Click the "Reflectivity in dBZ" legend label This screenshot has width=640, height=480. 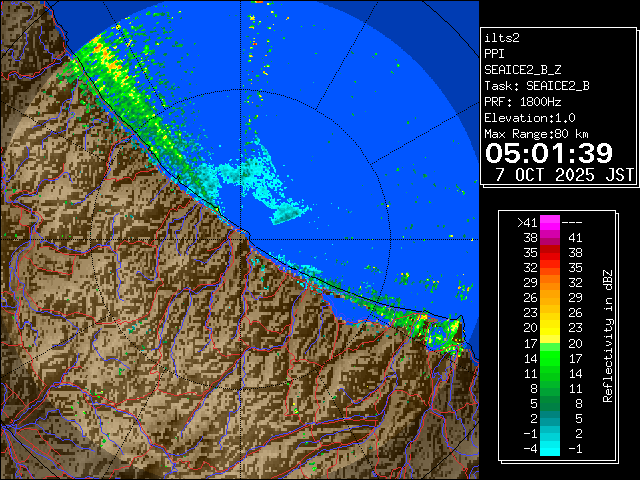pyautogui.click(x=607, y=335)
